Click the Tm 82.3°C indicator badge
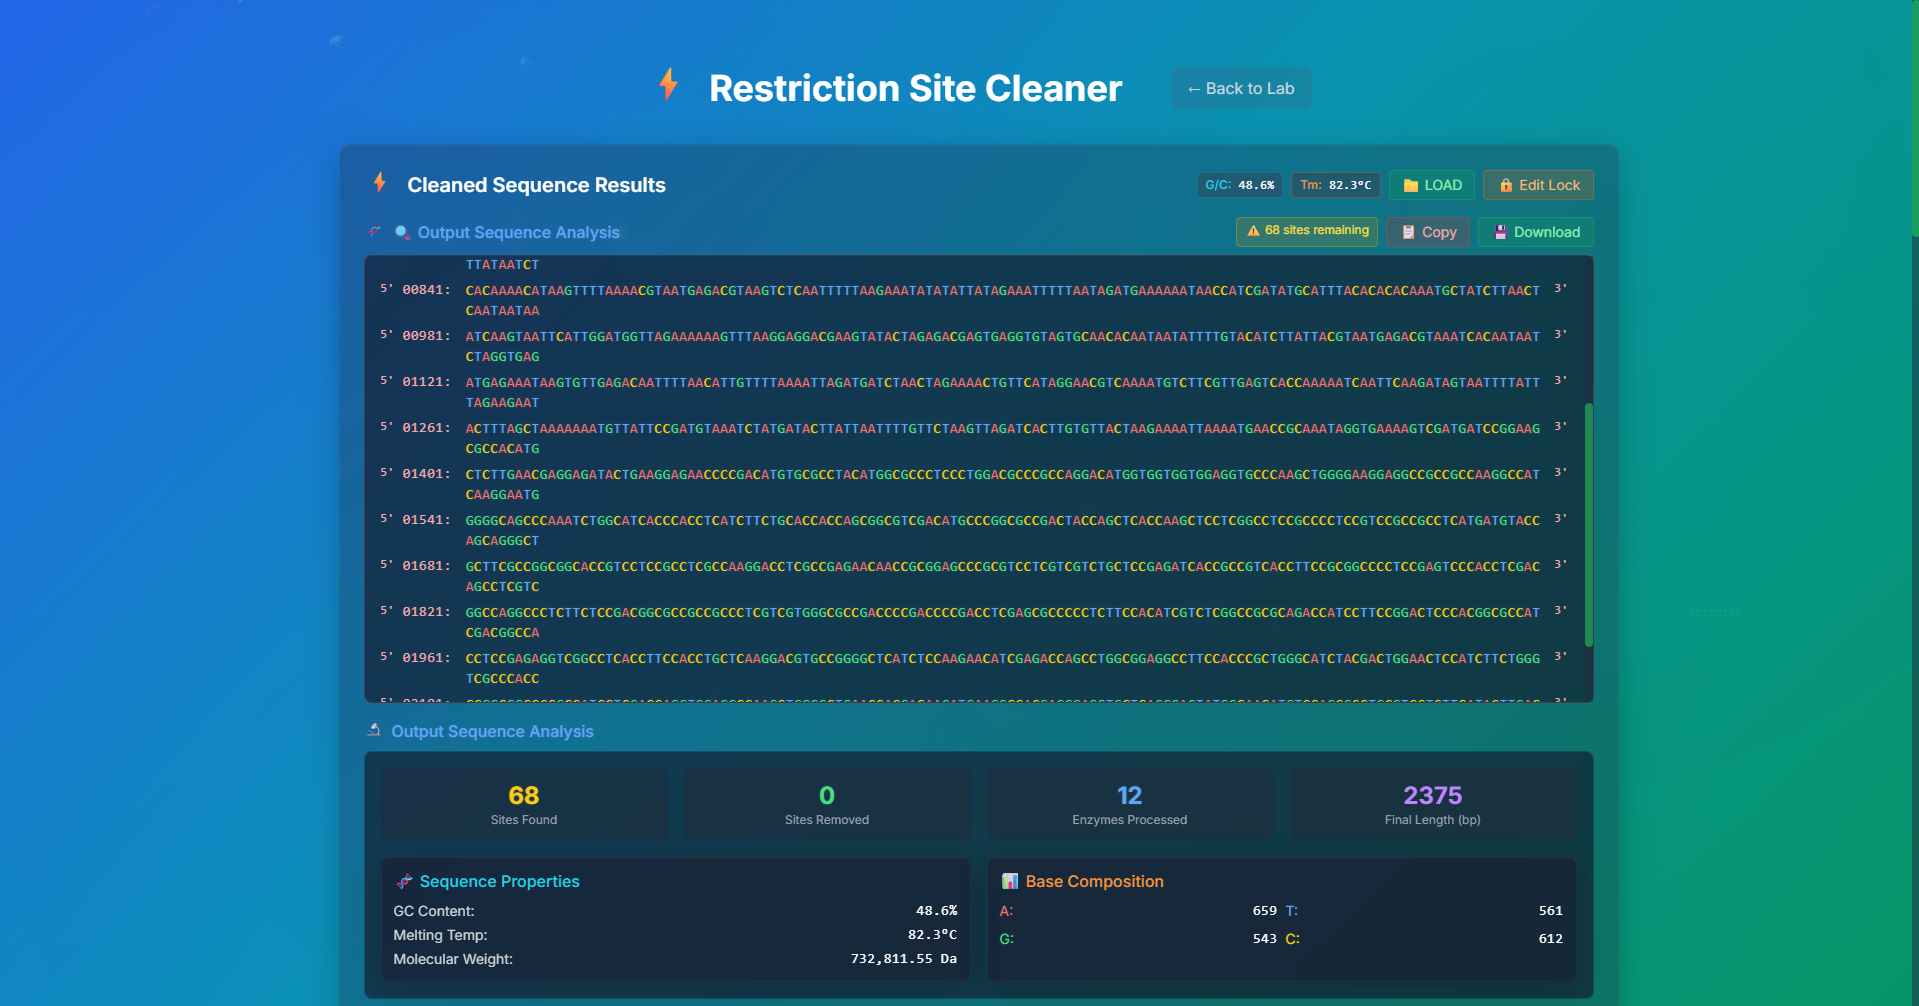This screenshot has width=1919, height=1006. (x=1335, y=185)
